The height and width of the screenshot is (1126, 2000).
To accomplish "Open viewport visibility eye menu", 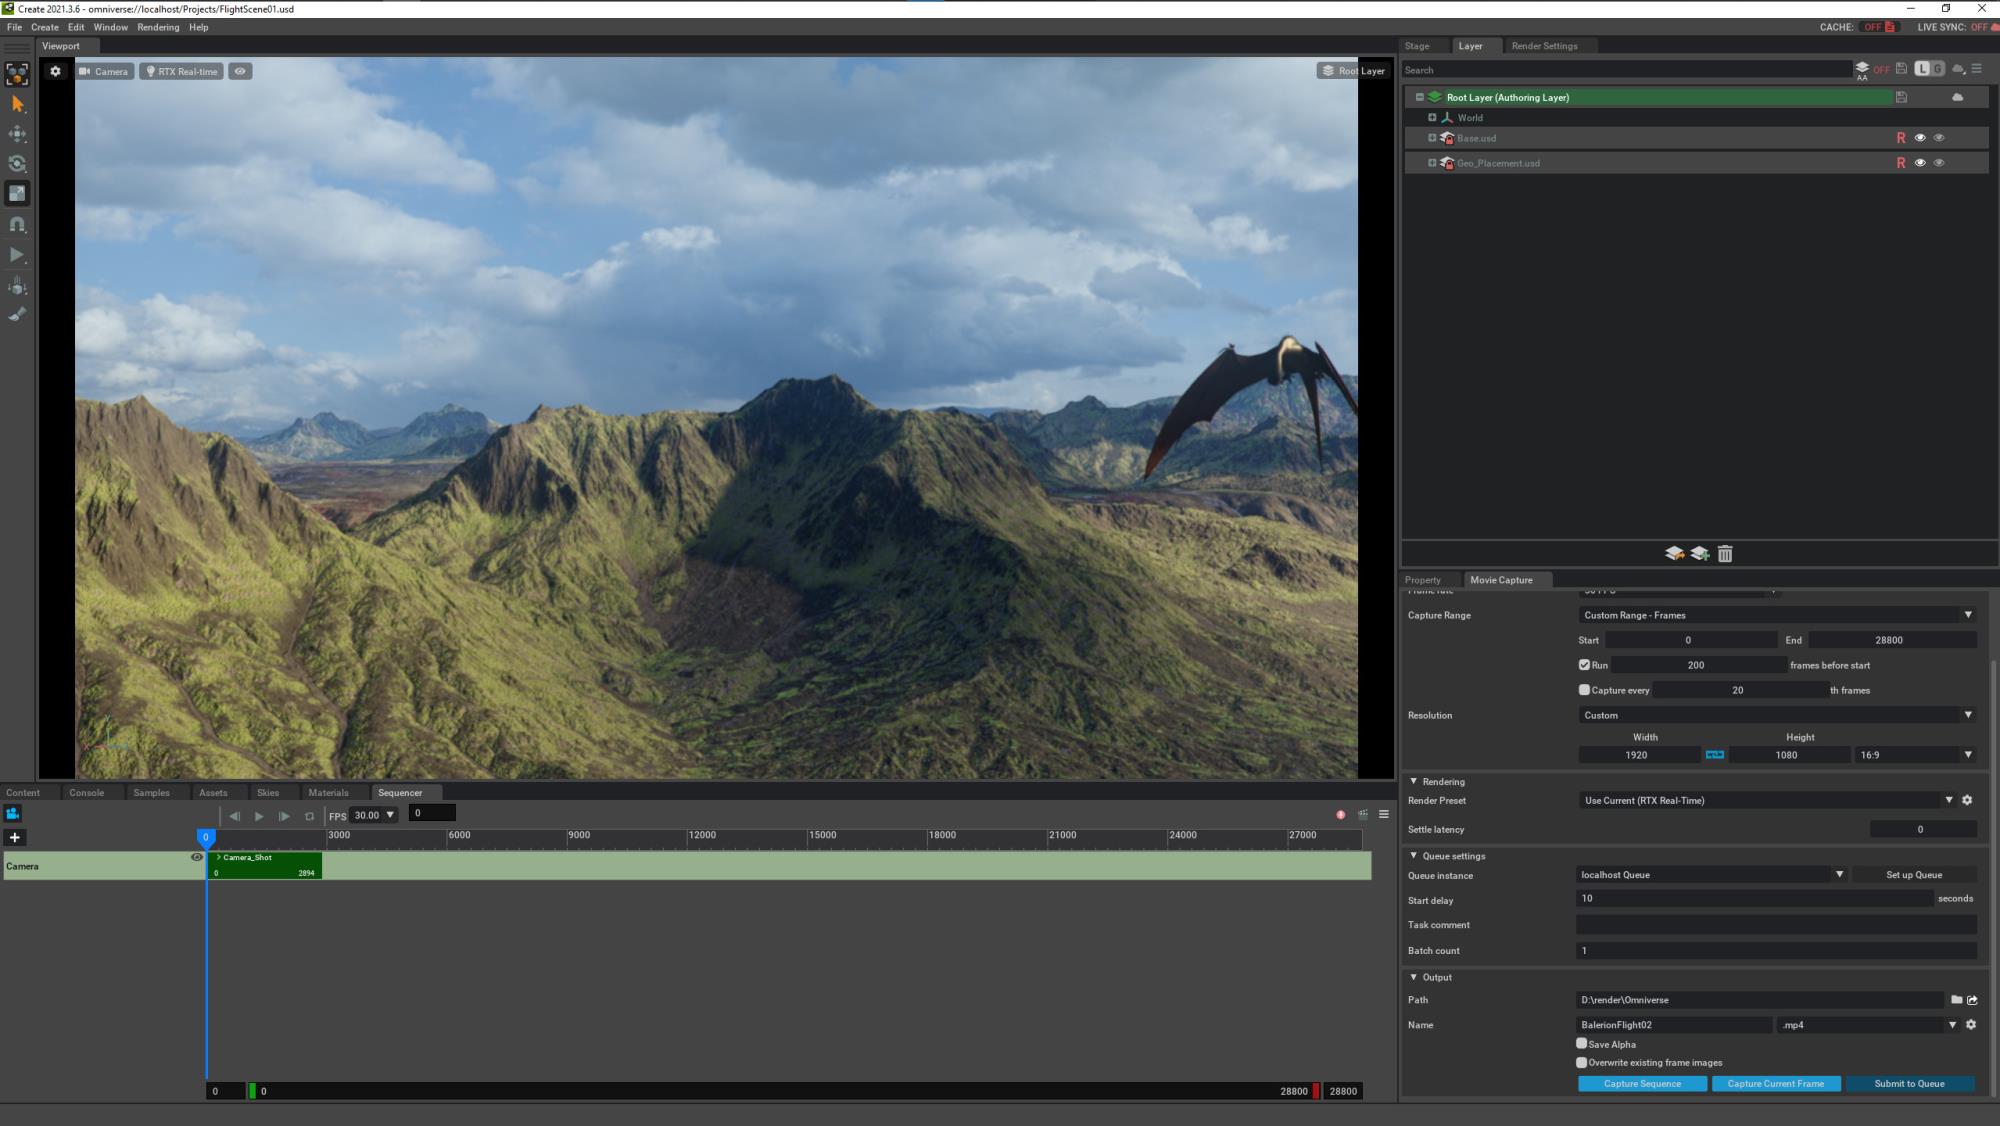I will [x=240, y=71].
